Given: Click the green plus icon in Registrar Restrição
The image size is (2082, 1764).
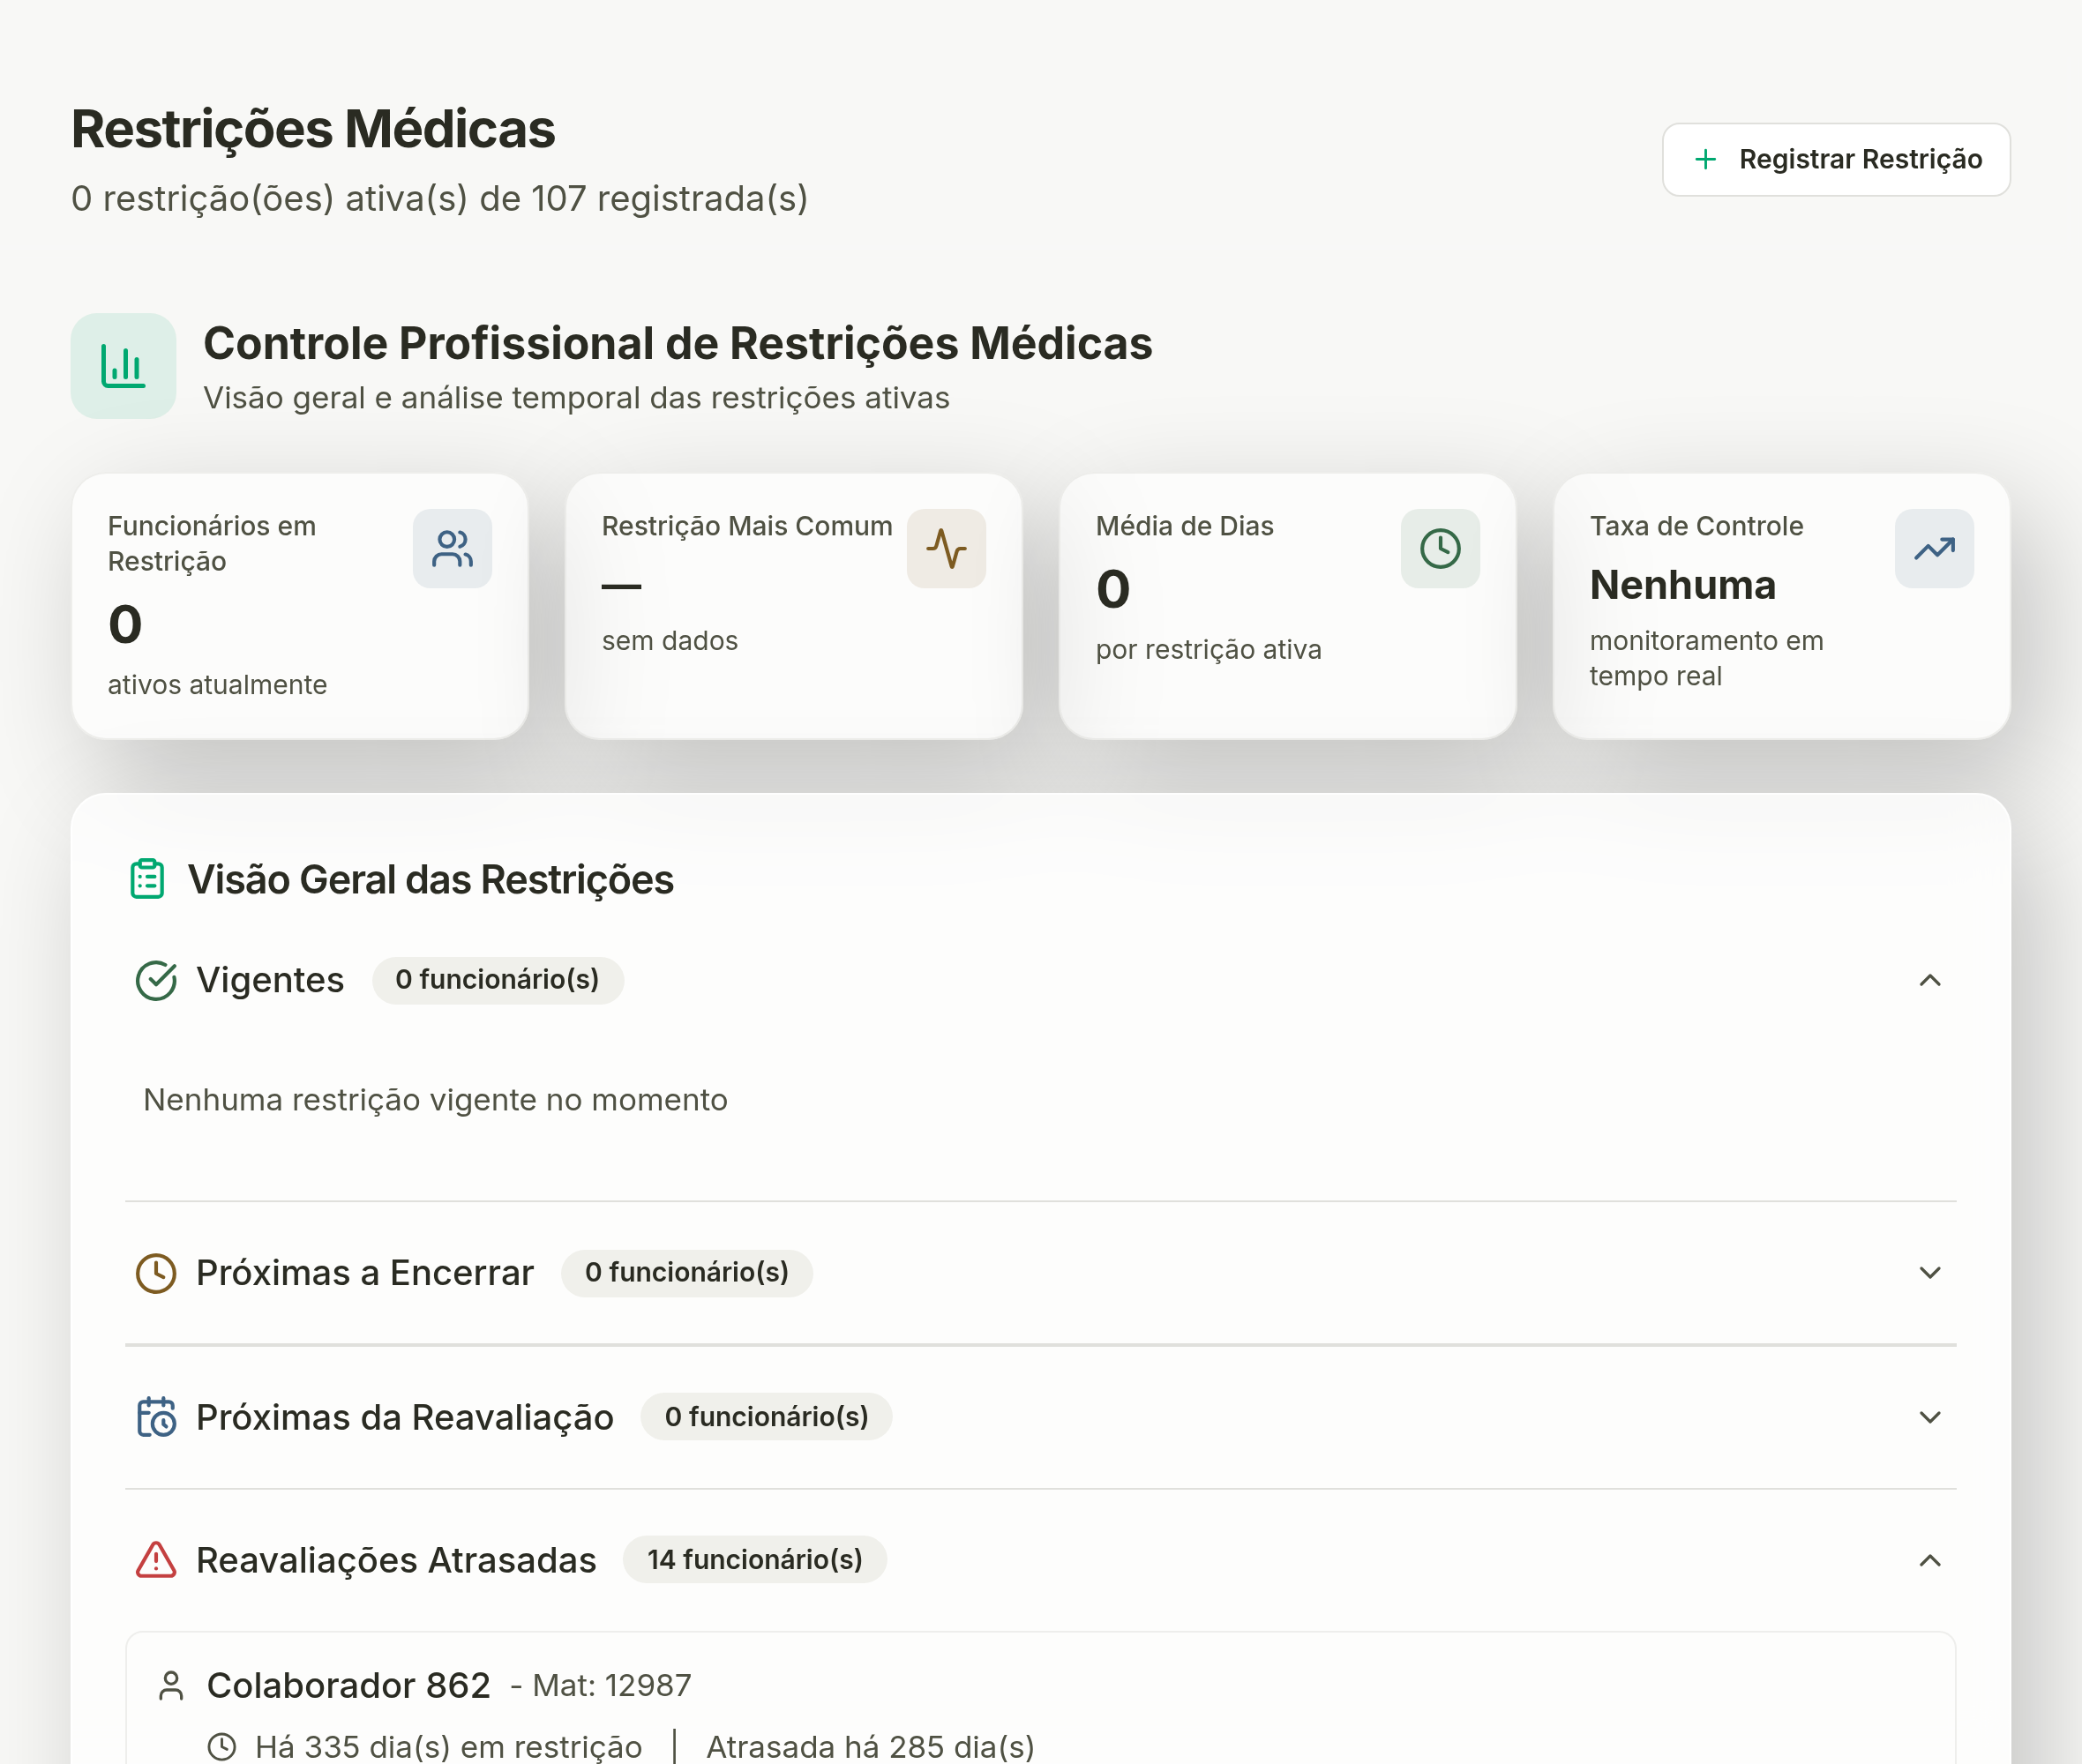Looking at the screenshot, I should coord(1705,159).
